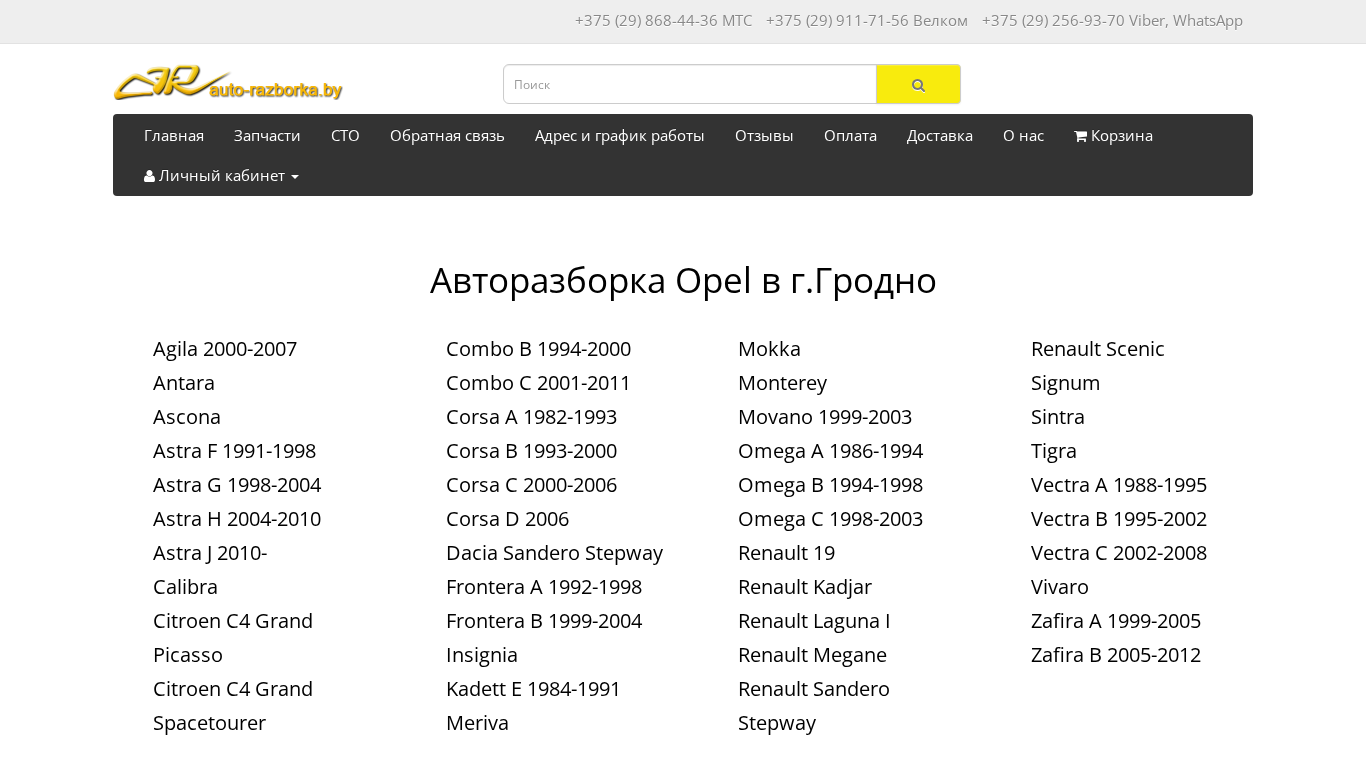This screenshot has height=768, width=1366.
Task: Open the Calibra model link
Action: tap(185, 587)
